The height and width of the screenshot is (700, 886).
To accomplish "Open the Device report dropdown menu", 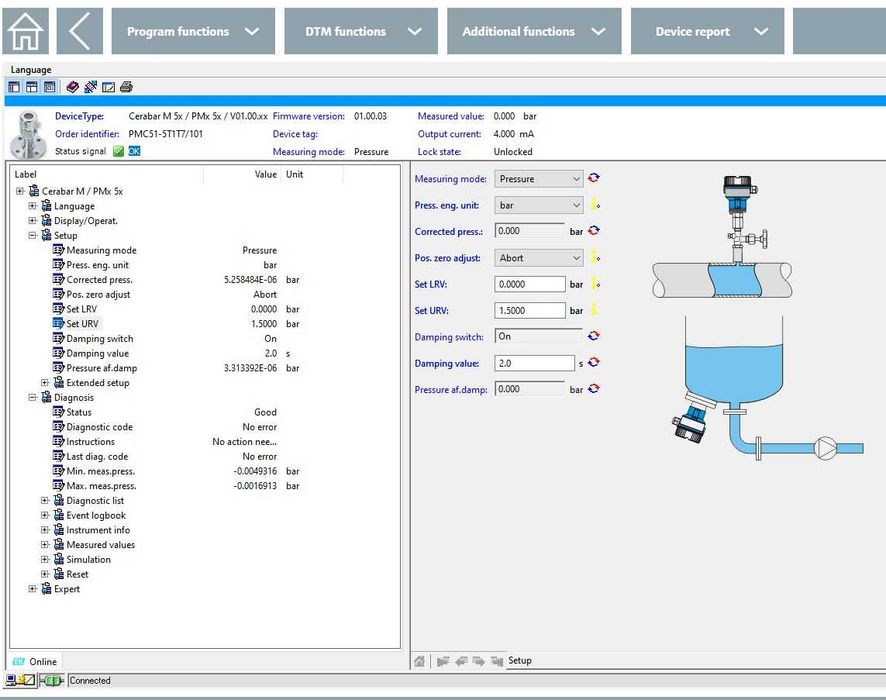I will [x=707, y=31].
